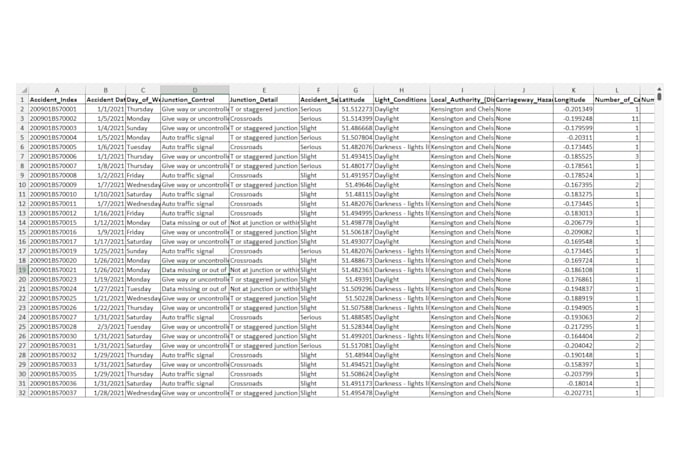Click latitude value 51.528344
680x459 pixels.
pos(356,327)
